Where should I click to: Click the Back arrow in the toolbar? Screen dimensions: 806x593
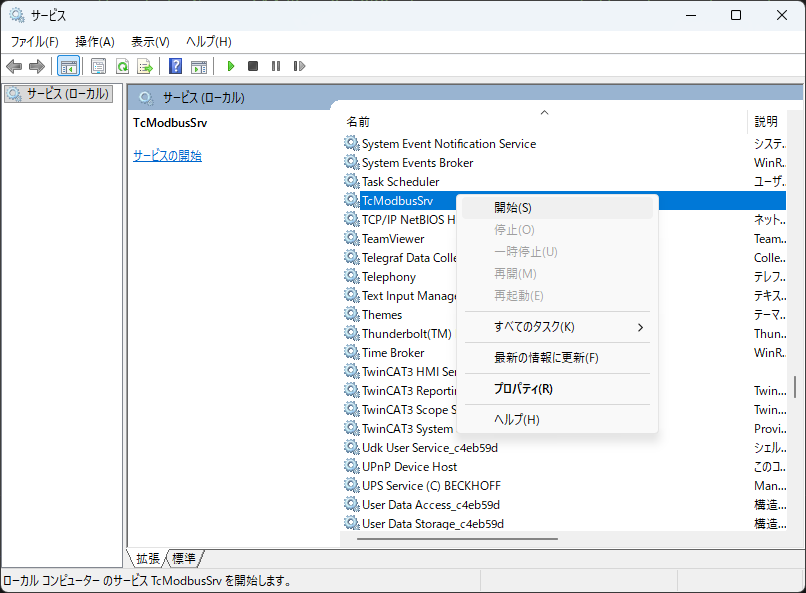(14, 66)
